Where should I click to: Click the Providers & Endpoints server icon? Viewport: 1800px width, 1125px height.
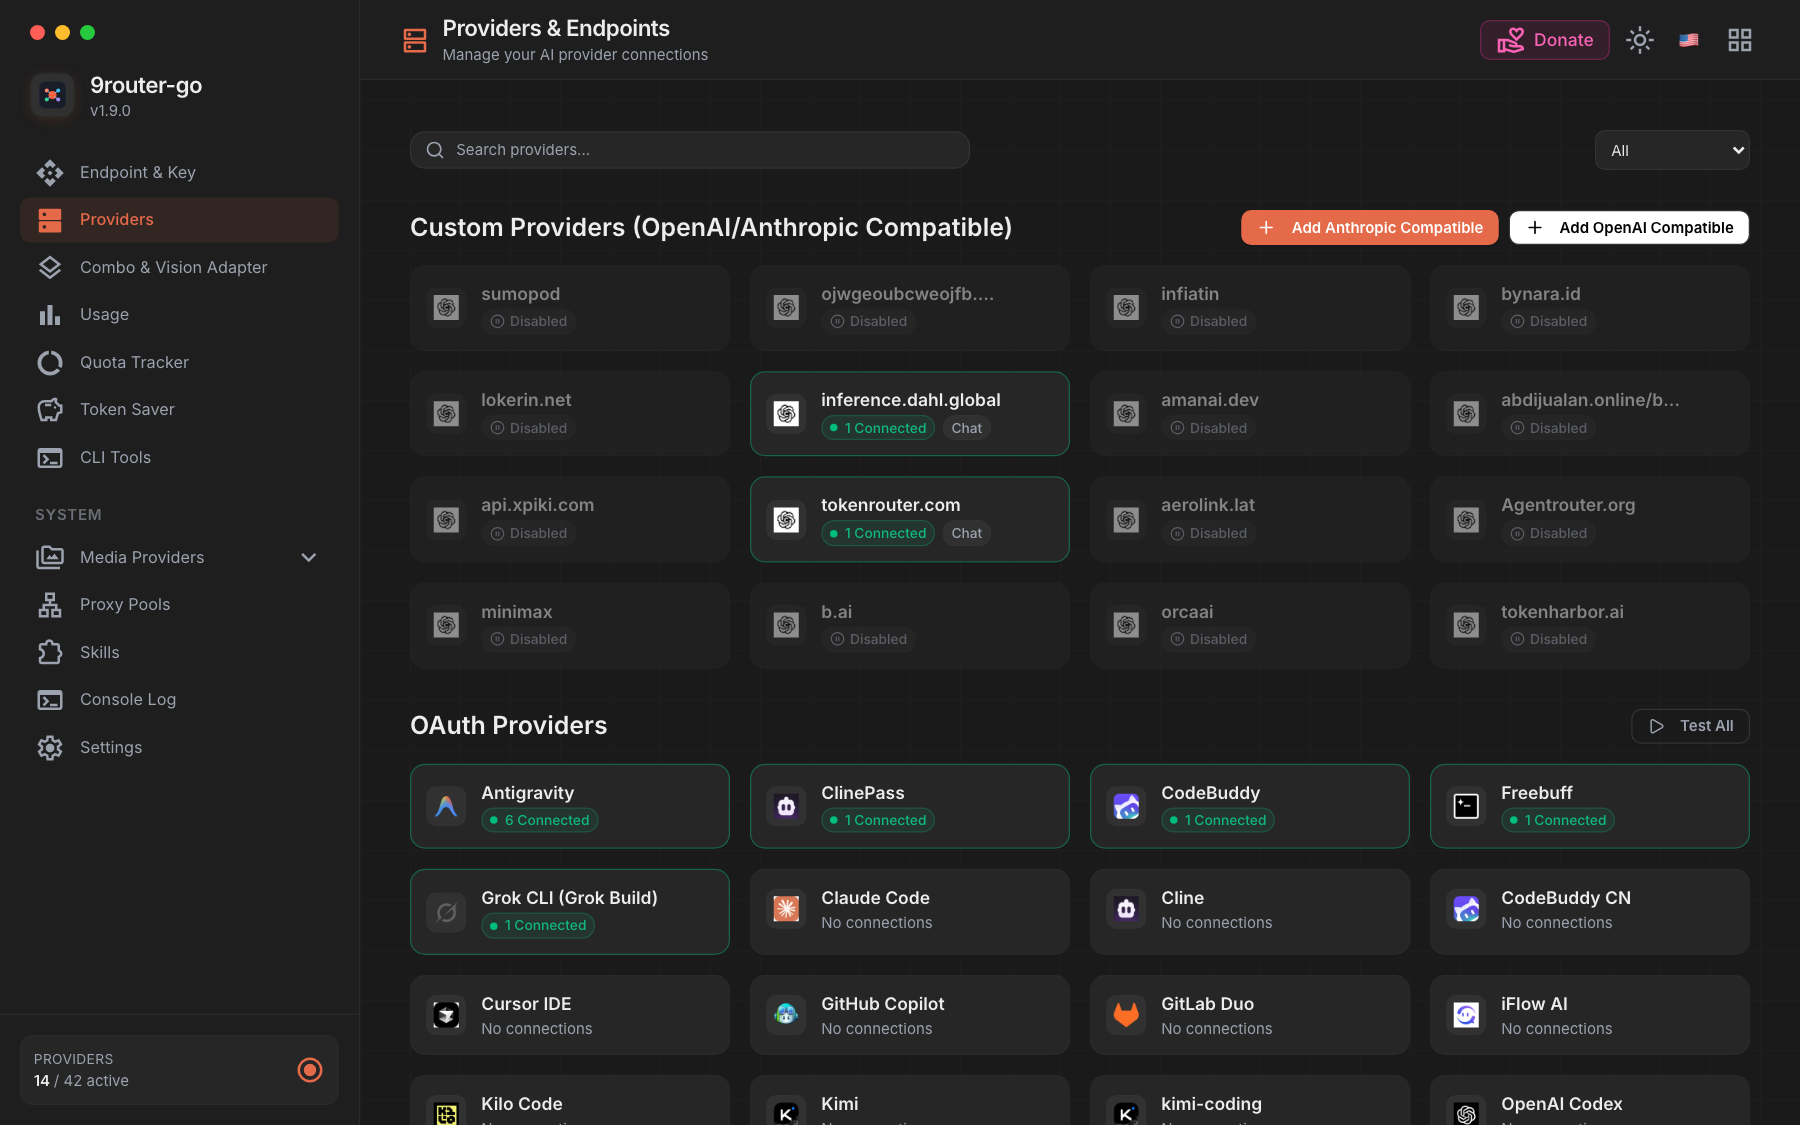(415, 40)
